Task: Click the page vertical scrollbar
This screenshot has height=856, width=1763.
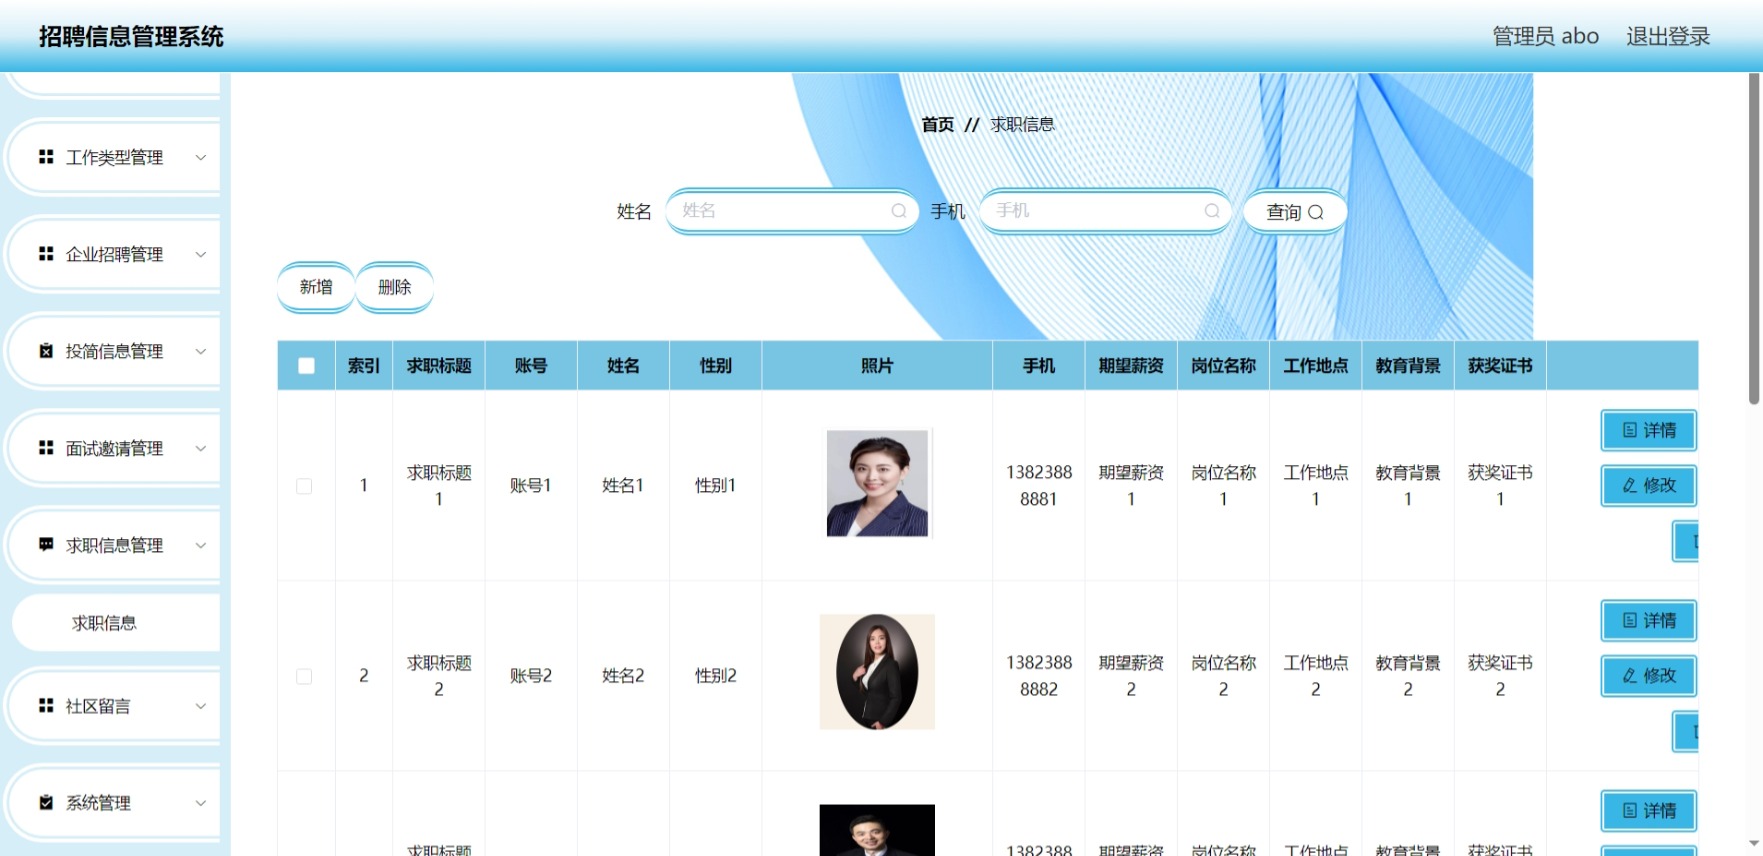Action: (x=1754, y=240)
